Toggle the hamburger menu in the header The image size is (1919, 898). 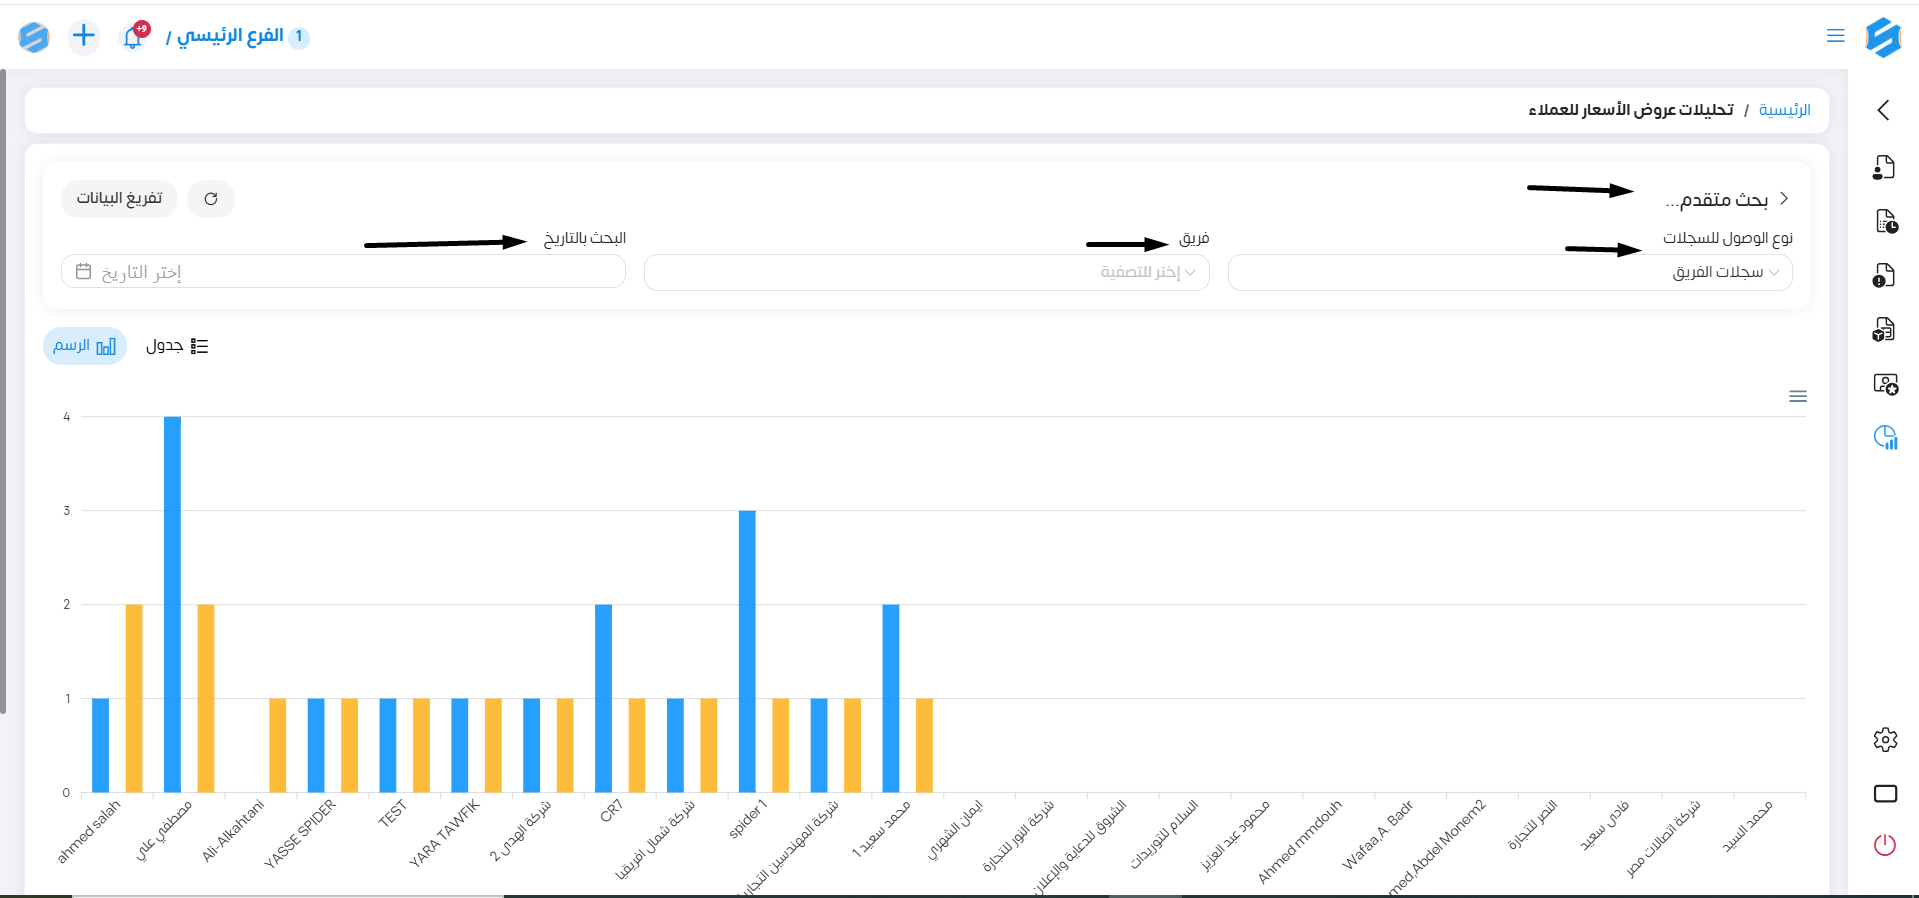pyautogui.click(x=1835, y=36)
